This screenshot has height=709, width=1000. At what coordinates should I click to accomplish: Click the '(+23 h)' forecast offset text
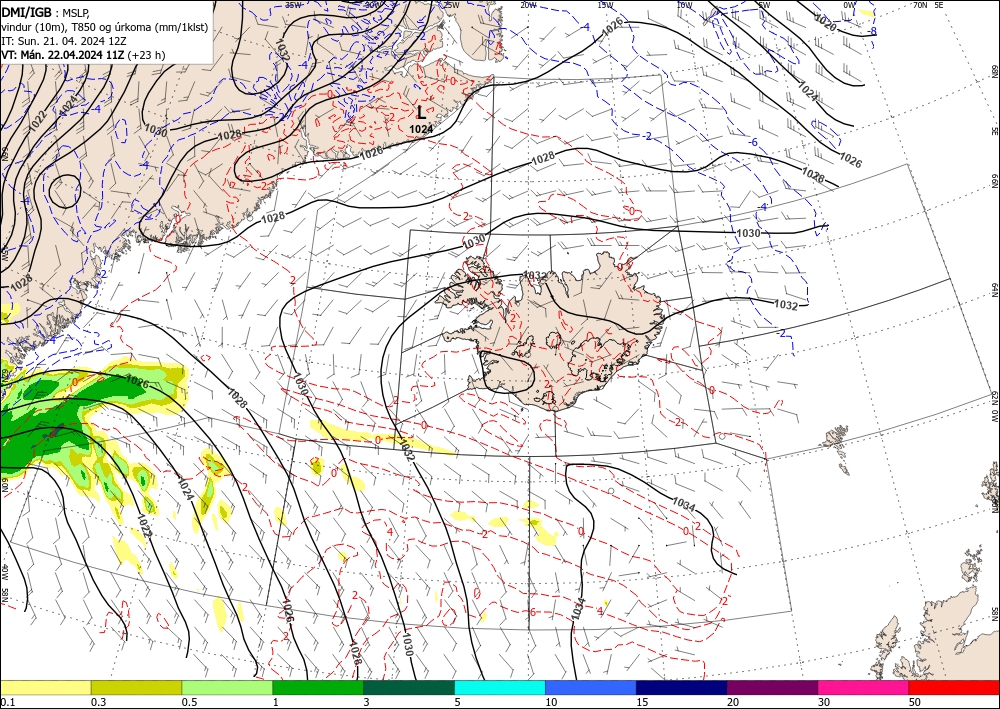146,55
